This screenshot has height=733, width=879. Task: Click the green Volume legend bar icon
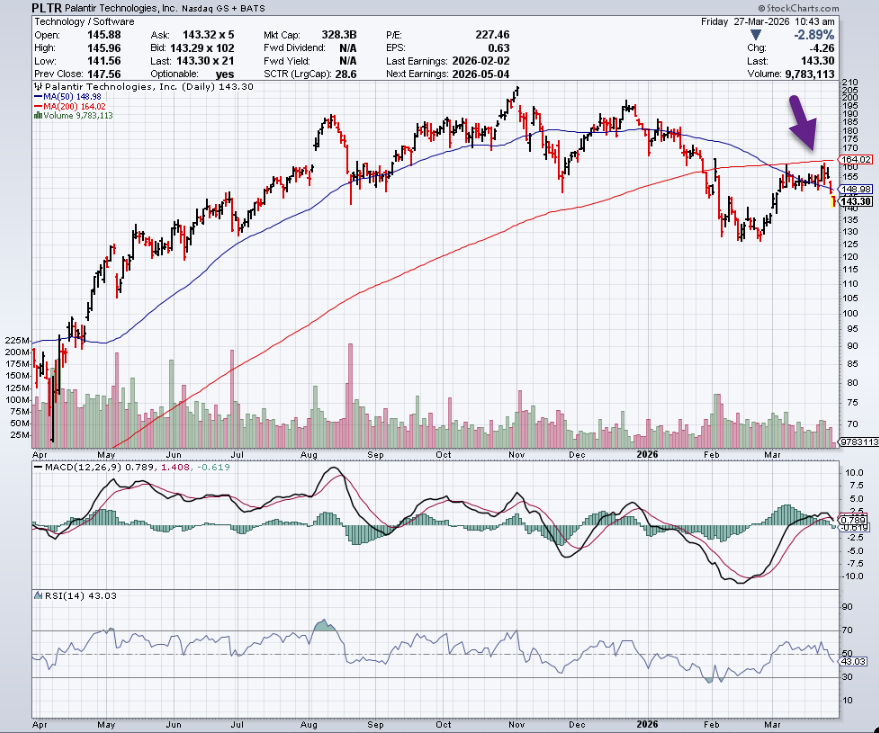point(37,115)
